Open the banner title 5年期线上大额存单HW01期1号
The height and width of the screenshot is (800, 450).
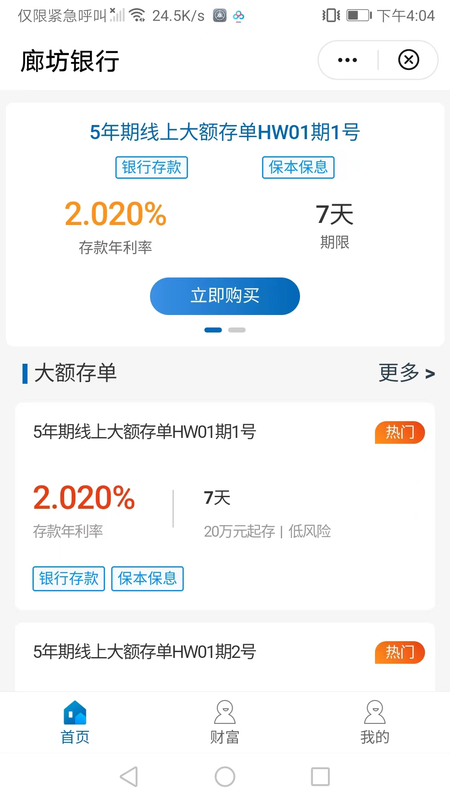(x=225, y=133)
